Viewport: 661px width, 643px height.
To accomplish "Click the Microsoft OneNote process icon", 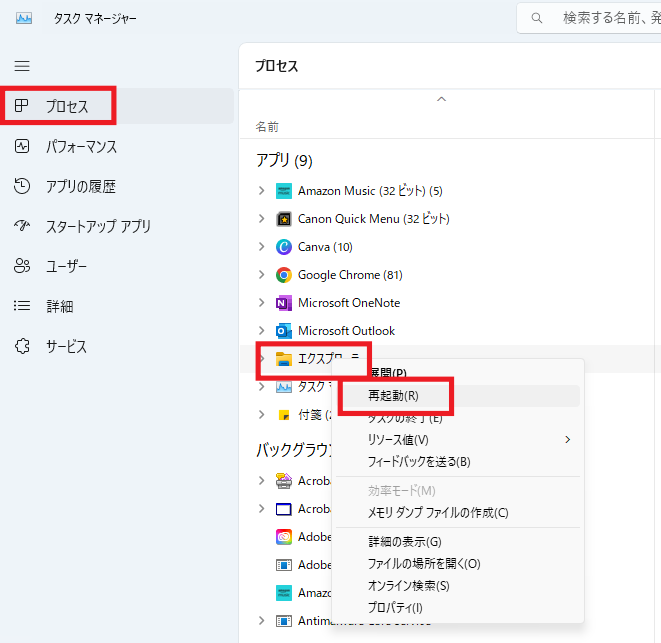I will (x=284, y=303).
